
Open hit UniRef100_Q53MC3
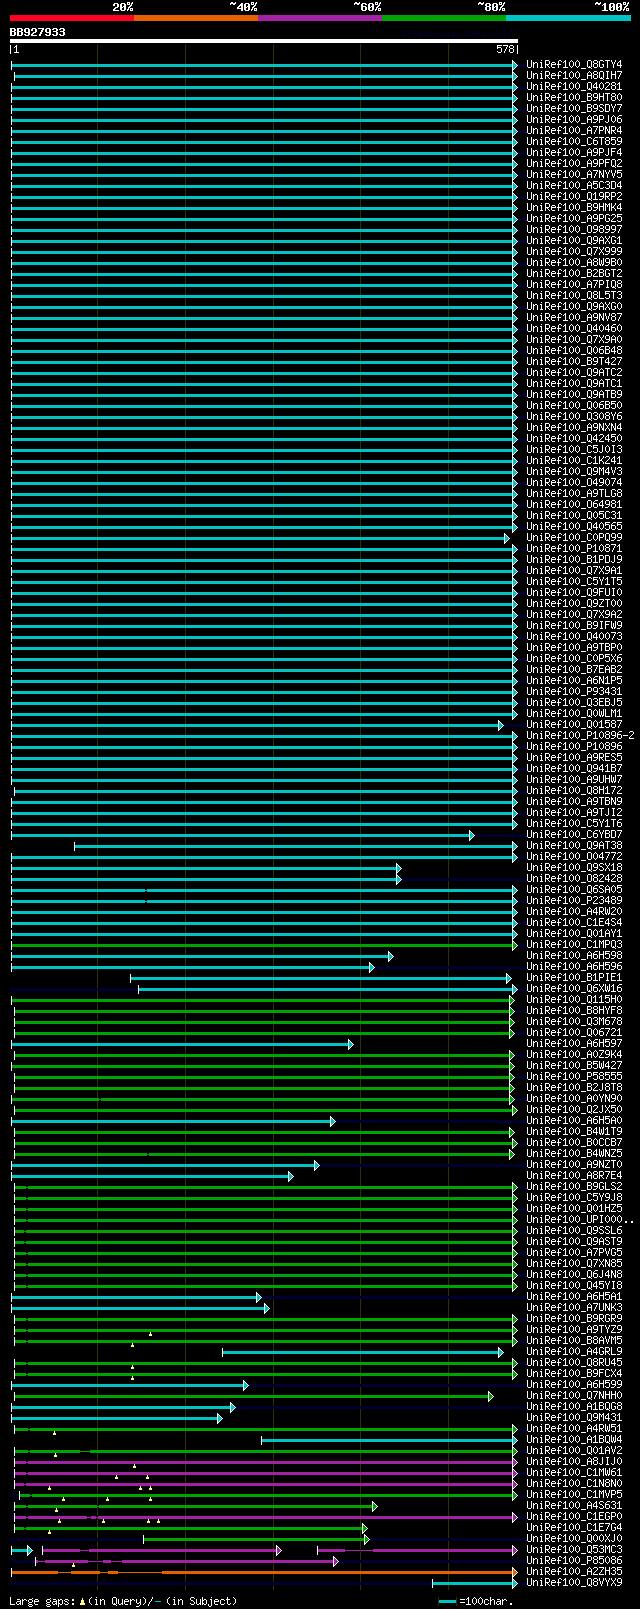coord(574,1550)
